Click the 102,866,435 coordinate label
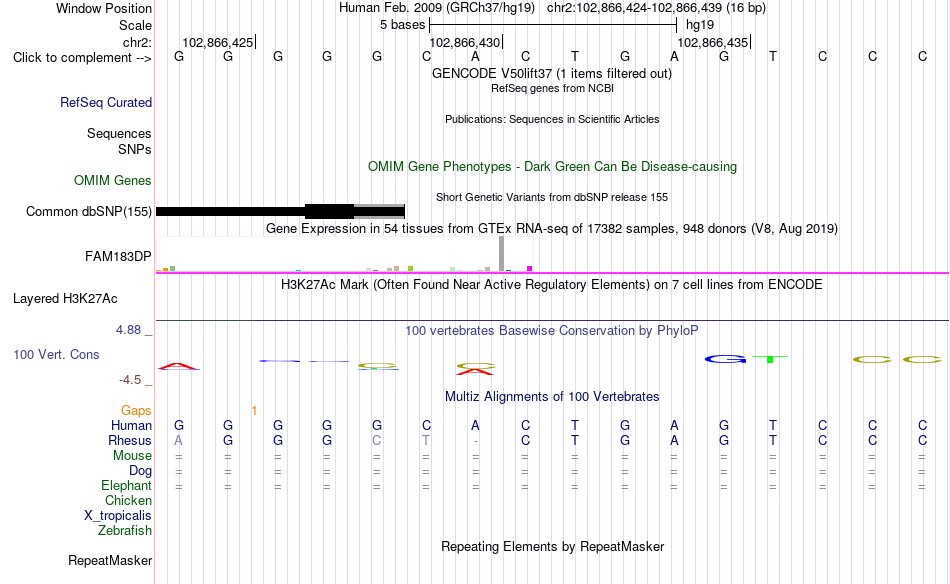The image size is (950, 584). click(x=712, y=42)
